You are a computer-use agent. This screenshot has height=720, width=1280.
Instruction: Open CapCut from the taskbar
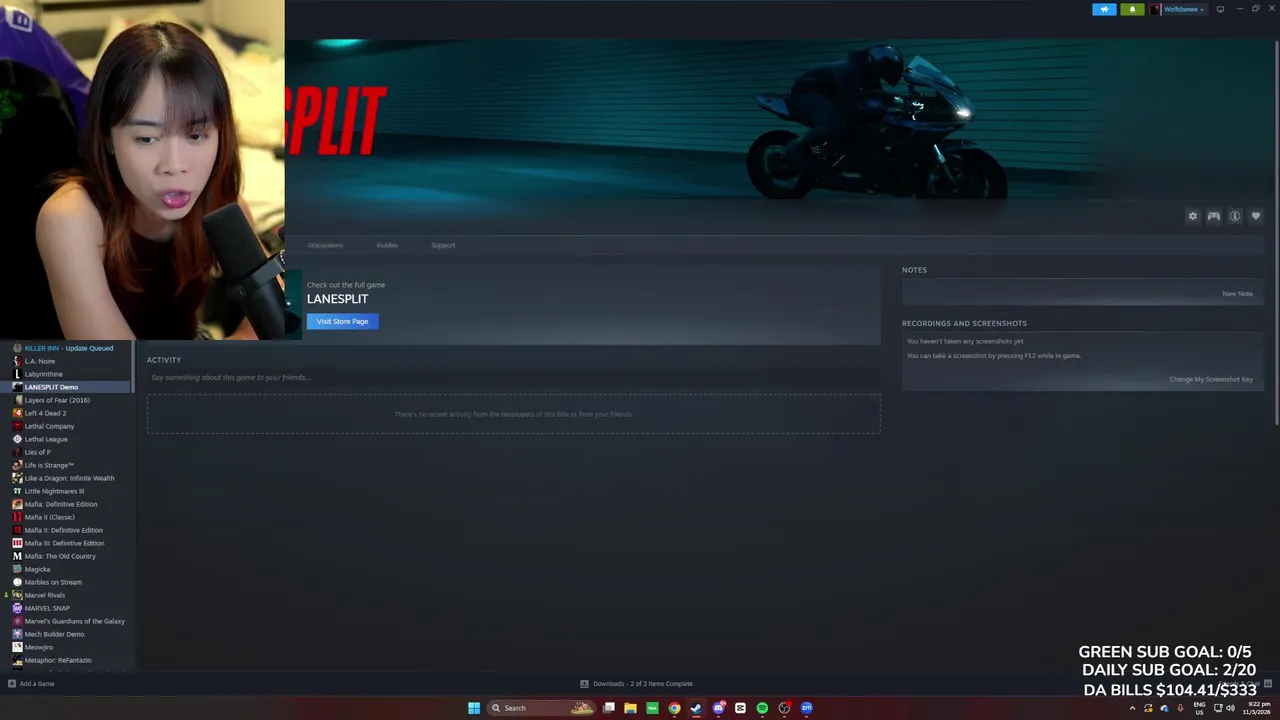740,708
